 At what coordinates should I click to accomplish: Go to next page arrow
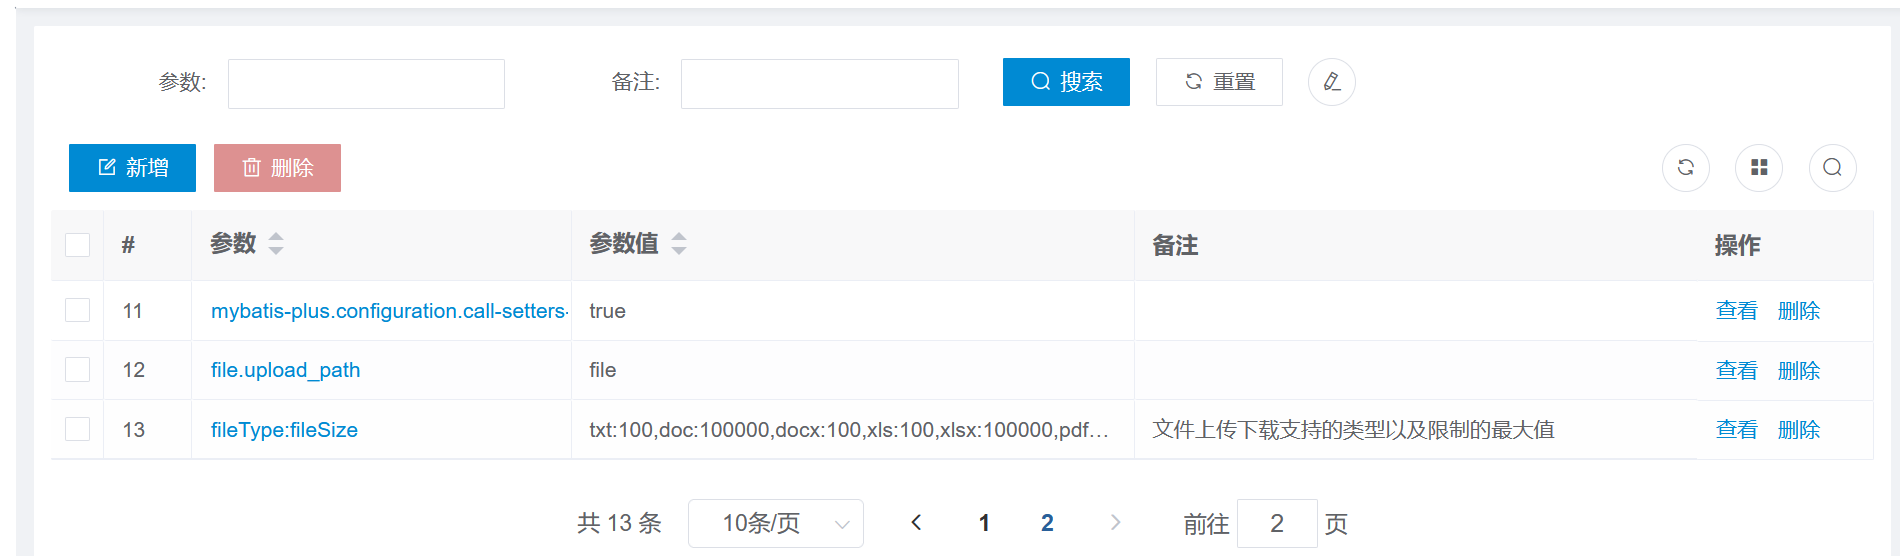[1115, 522]
